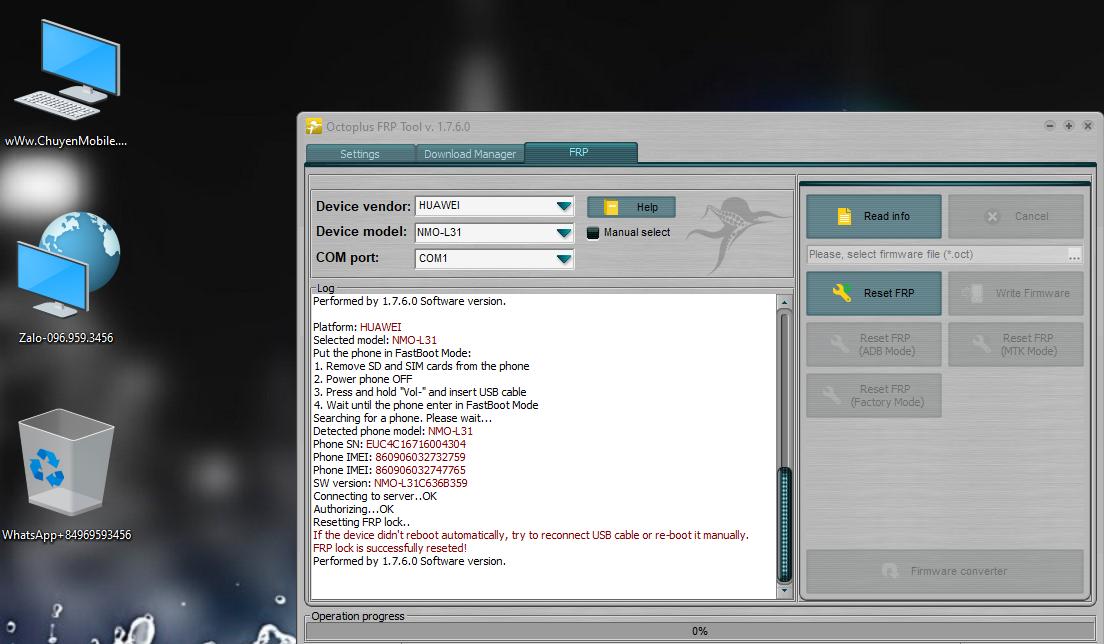1104x644 pixels.
Task: Click the SW version NMO-L31C636B359 text
Action: click(420, 483)
